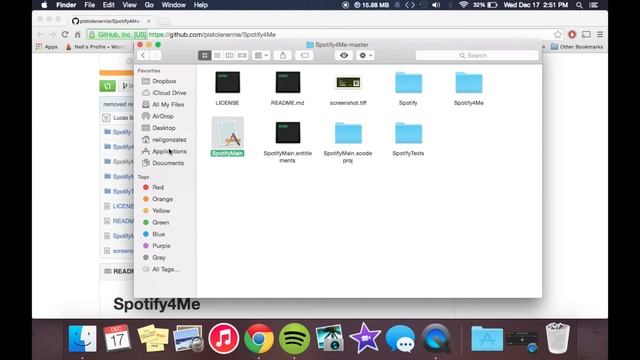Click the Spotlight search icon in menu bar
This screenshot has width=640, height=360.
(579, 5)
